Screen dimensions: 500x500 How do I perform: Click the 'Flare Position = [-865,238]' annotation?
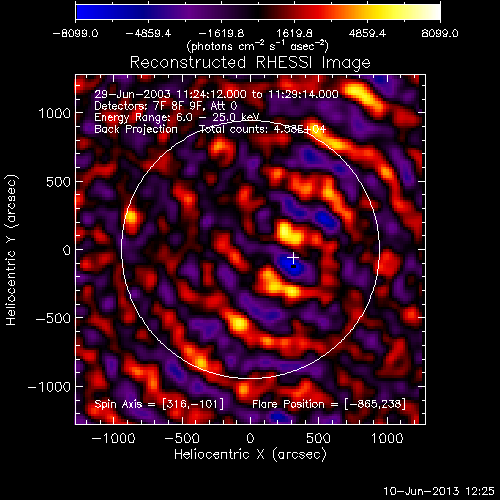pyautogui.click(x=329, y=404)
